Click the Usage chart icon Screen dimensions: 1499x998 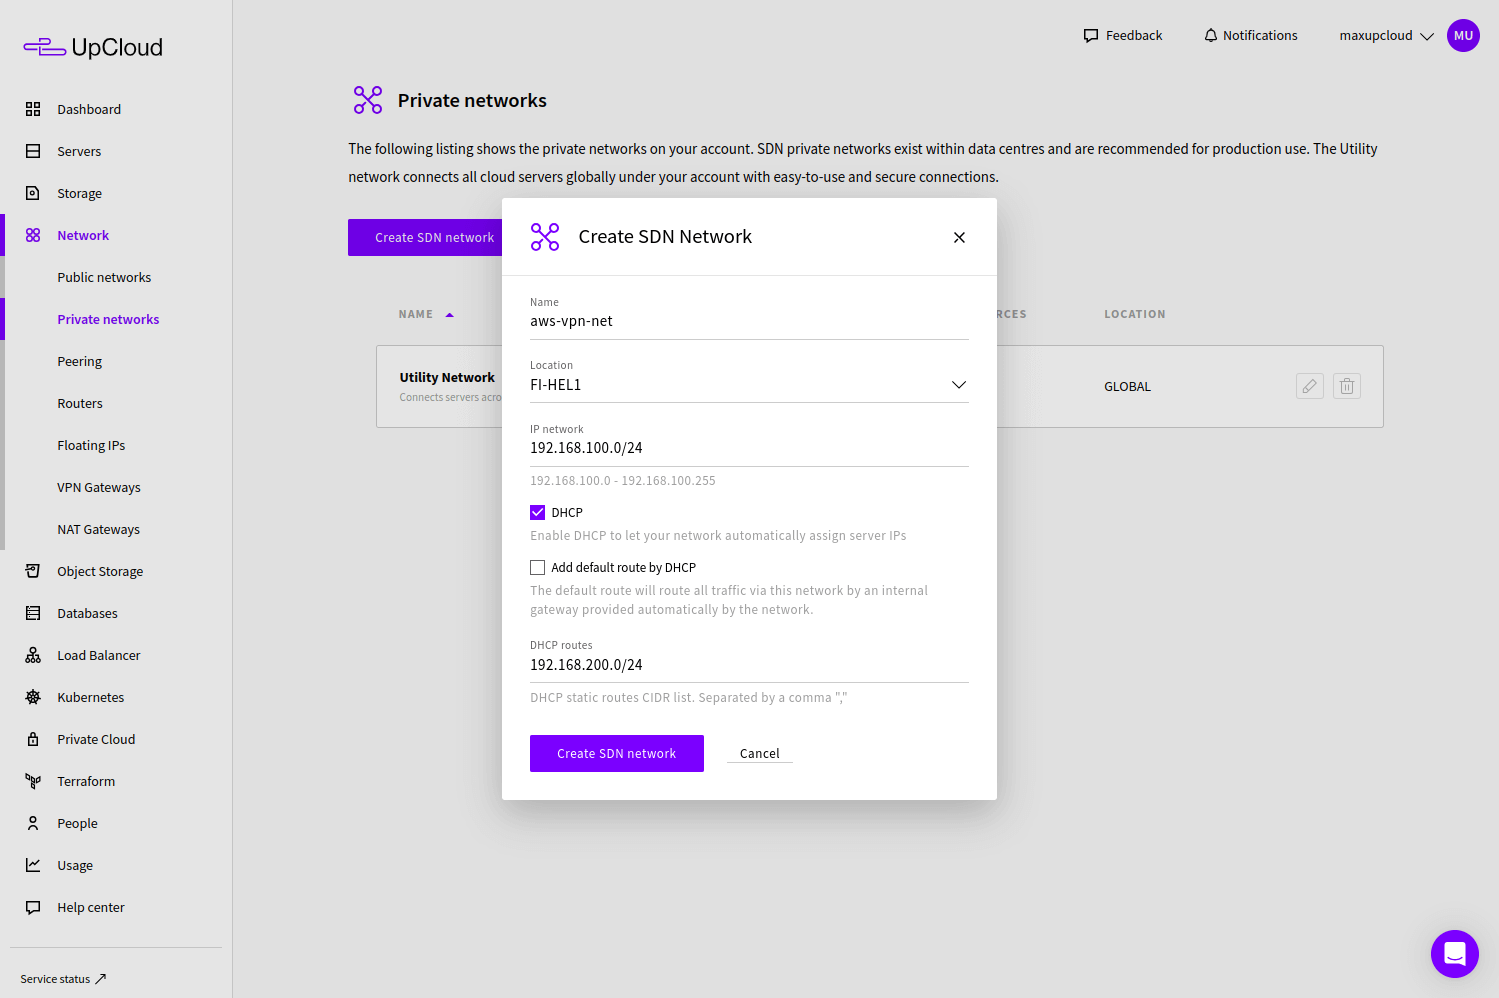[x=33, y=865]
